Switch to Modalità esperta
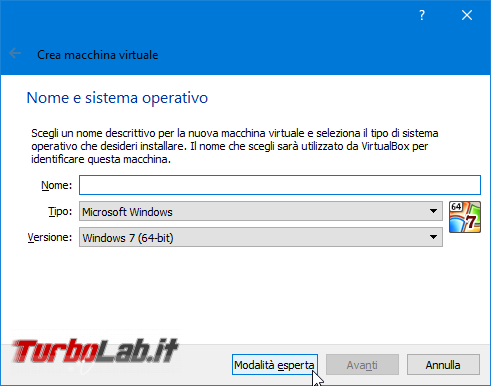491x386 pixels. [x=275, y=365]
